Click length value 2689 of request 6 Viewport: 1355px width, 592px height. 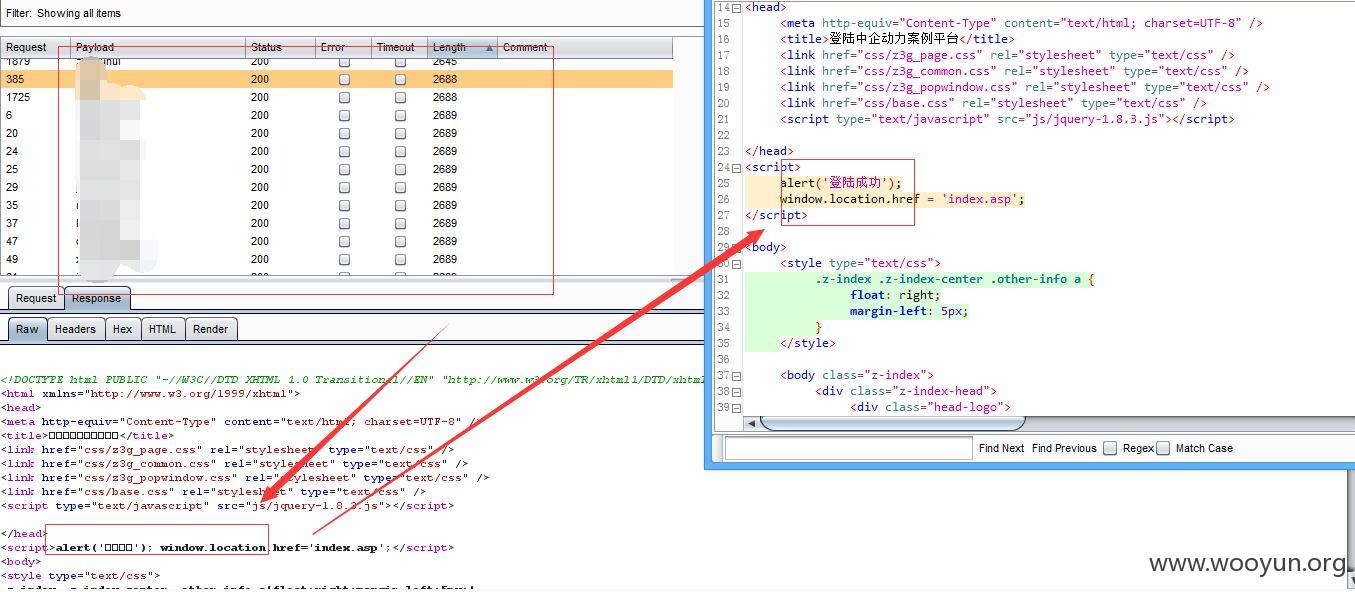(445, 115)
